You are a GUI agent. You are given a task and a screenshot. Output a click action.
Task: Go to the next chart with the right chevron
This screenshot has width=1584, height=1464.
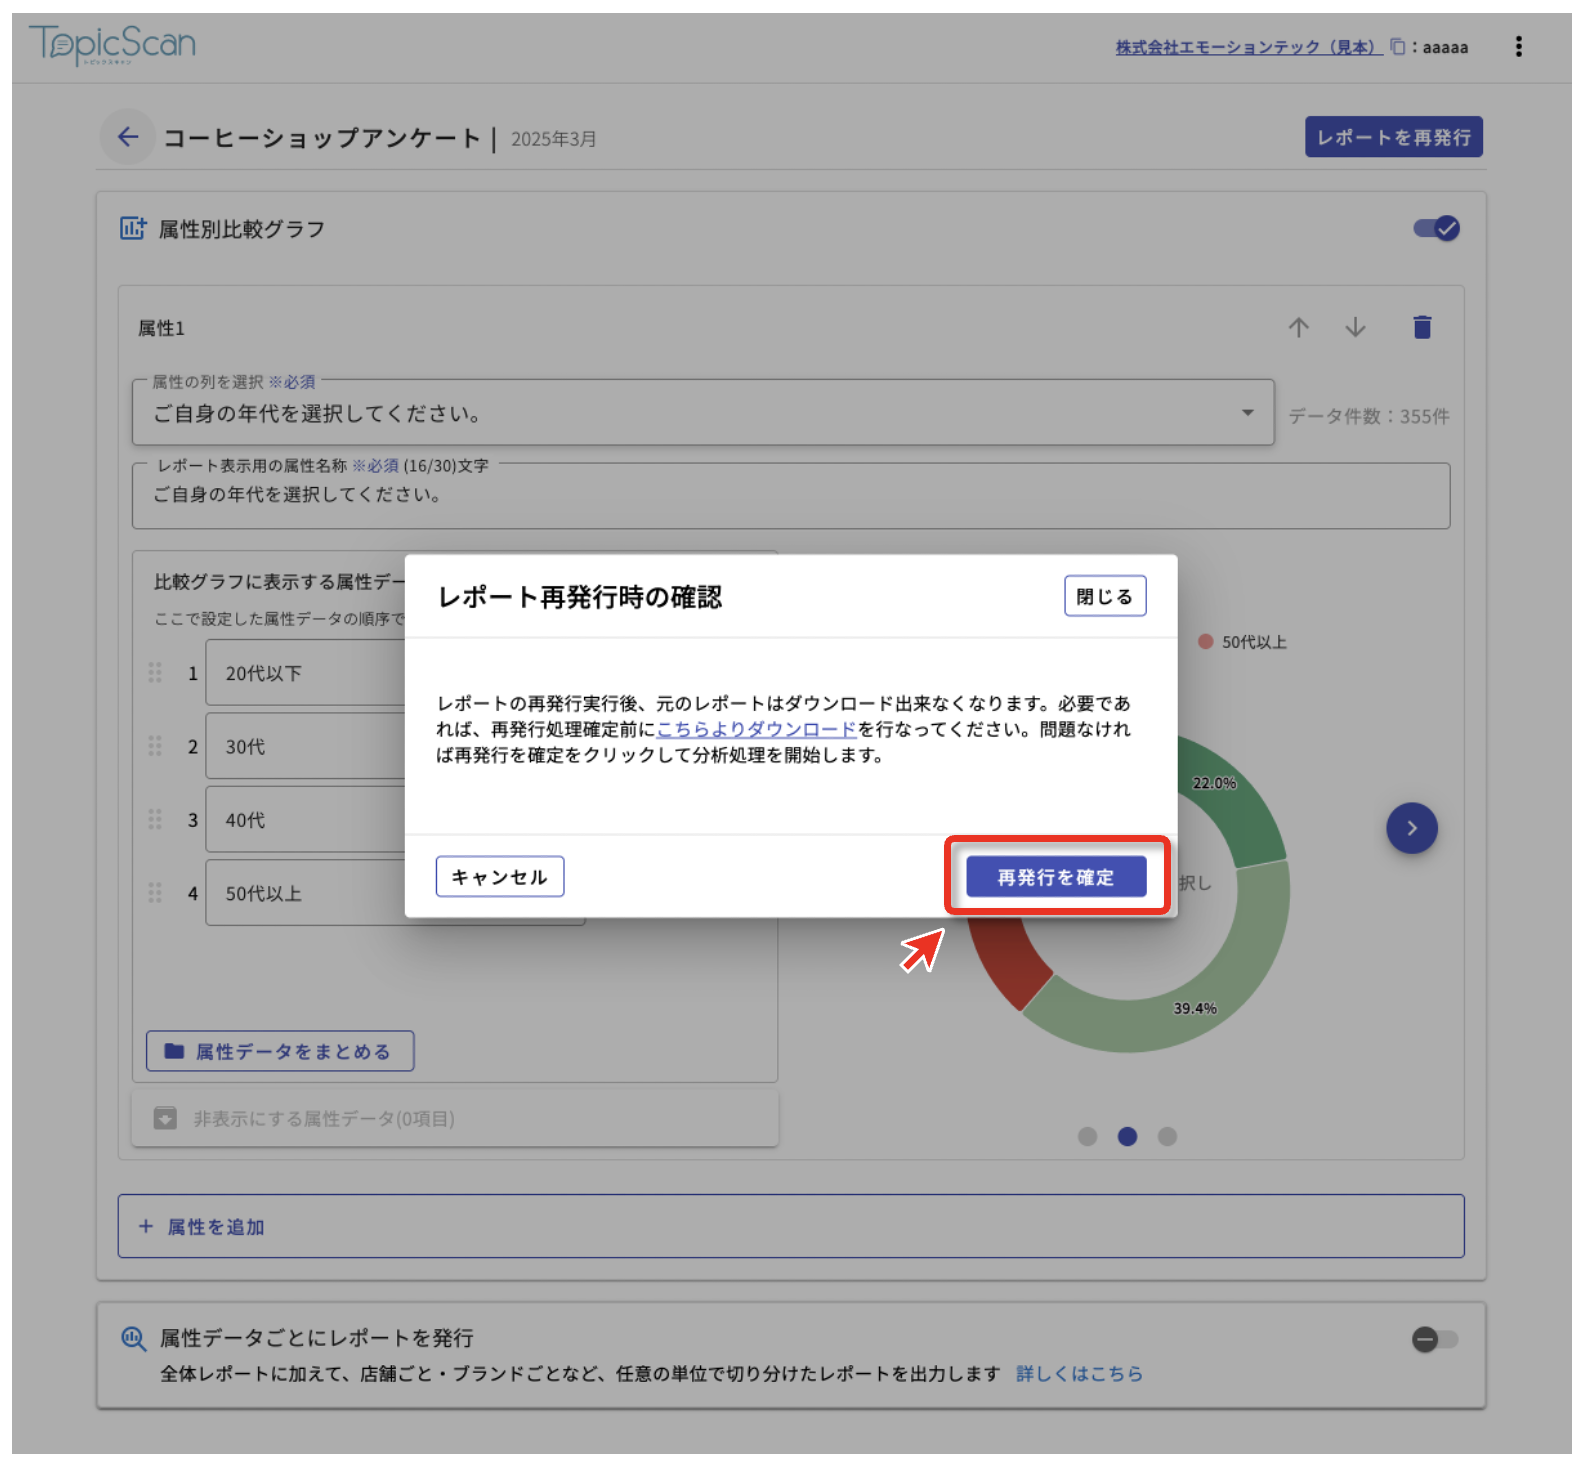[x=1411, y=828]
